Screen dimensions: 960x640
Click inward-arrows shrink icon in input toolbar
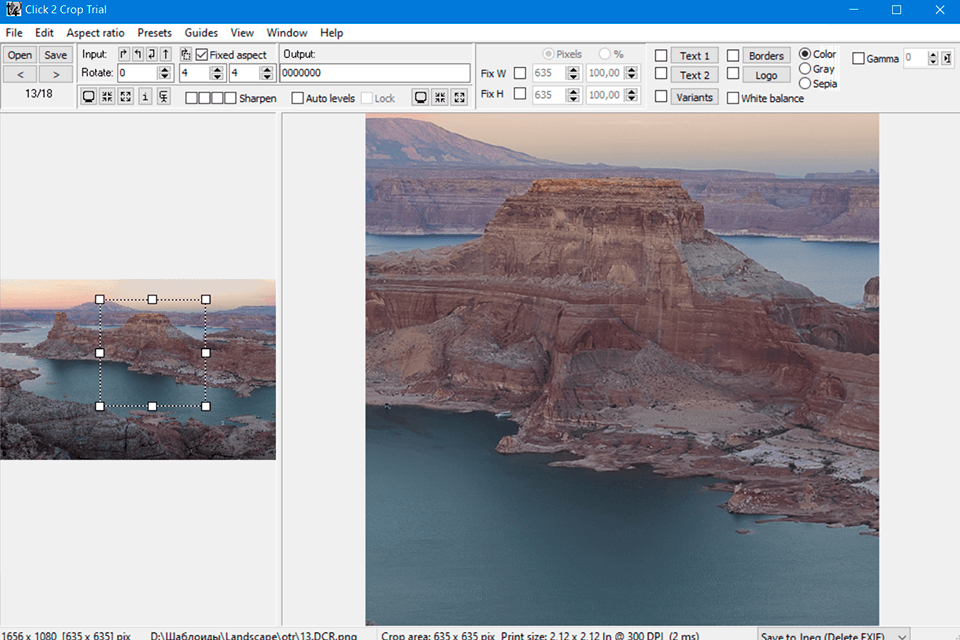(107, 97)
